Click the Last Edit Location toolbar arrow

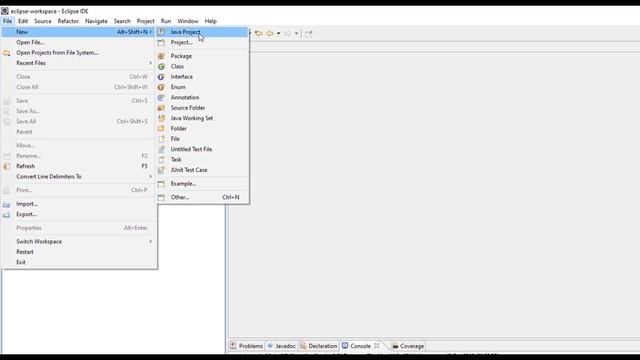point(258,33)
